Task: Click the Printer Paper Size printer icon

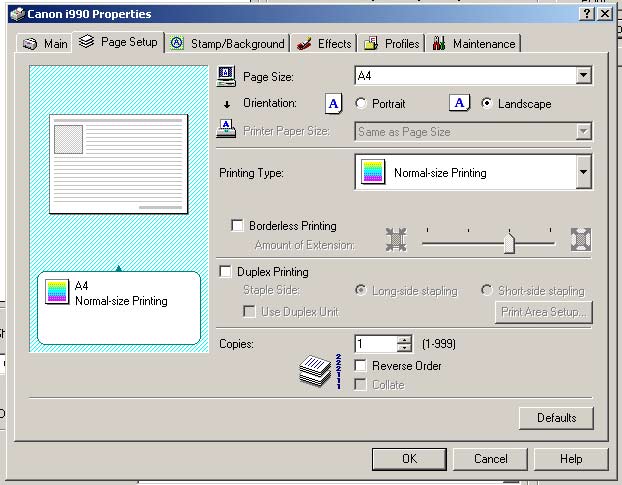Action: [226, 129]
